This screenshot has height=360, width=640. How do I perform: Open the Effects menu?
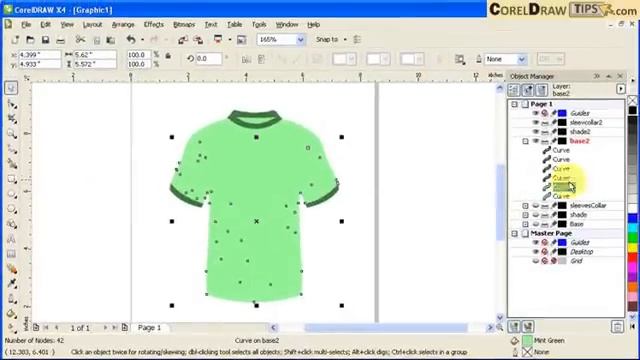pyautogui.click(x=153, y=24)
